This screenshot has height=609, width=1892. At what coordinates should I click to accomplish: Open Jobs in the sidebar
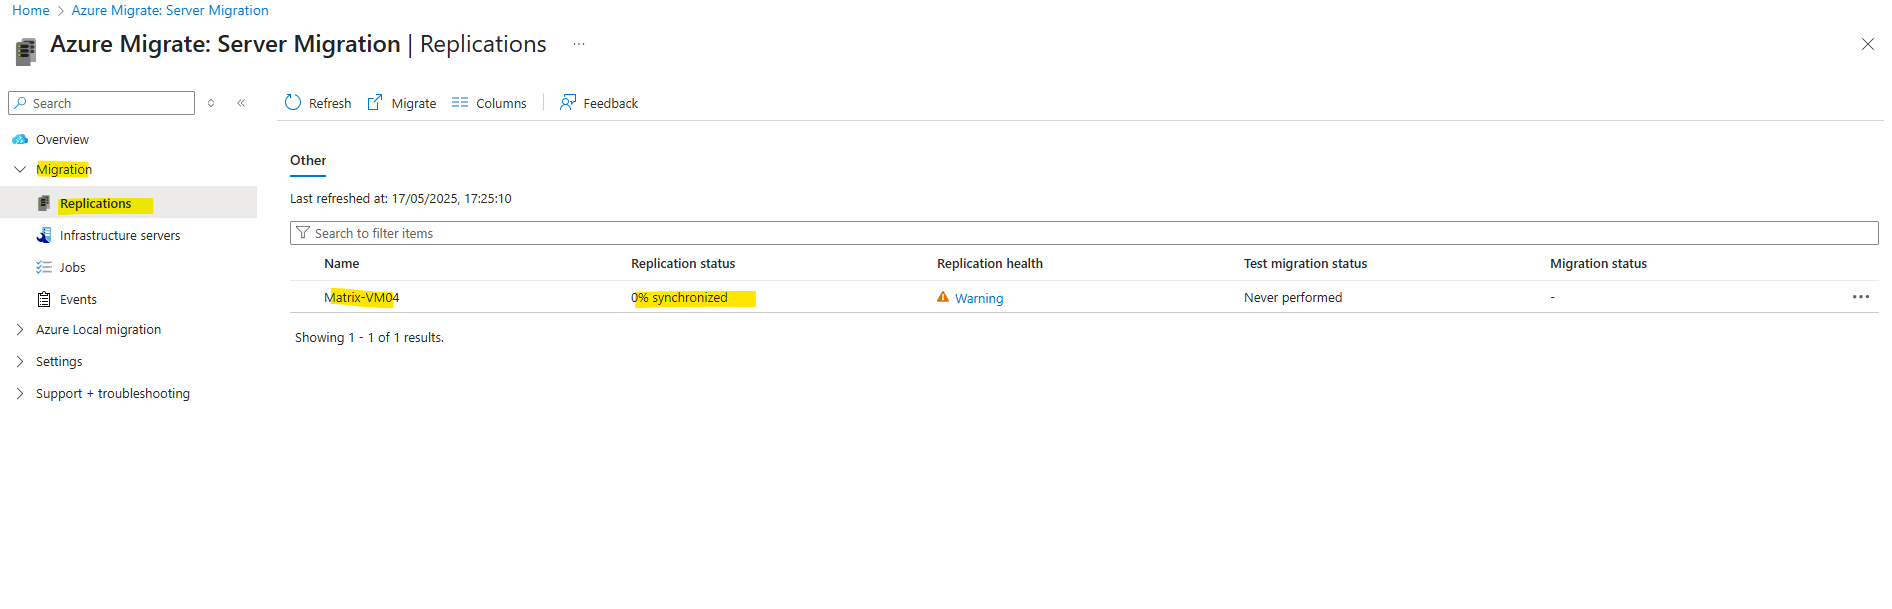click(73, 268)
